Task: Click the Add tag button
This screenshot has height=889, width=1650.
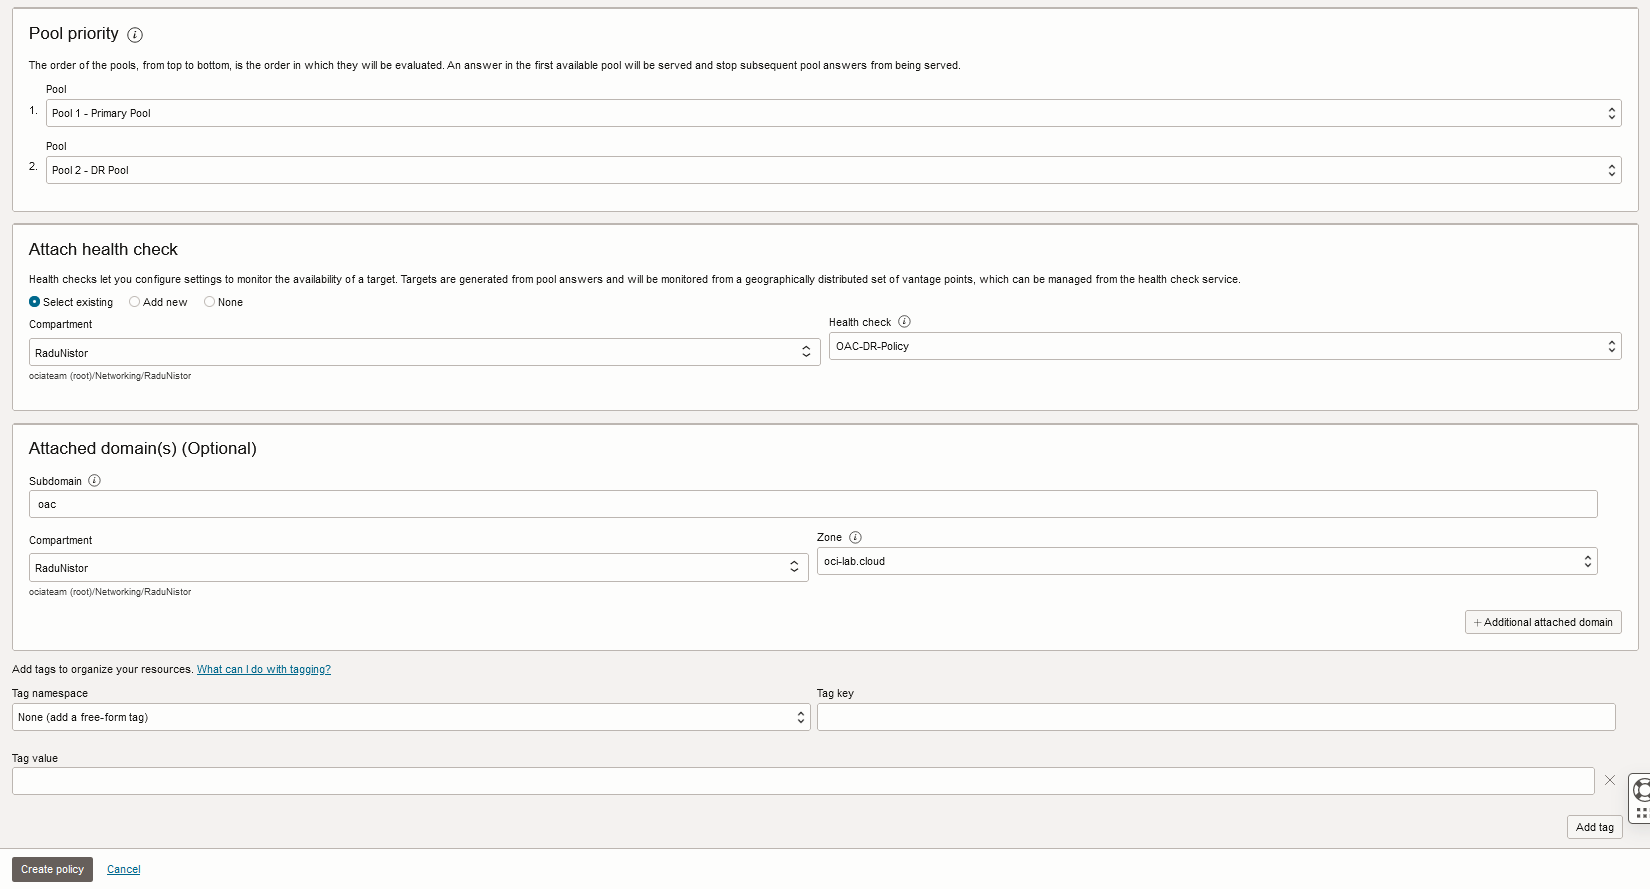Action: [x=1594, y=827]
